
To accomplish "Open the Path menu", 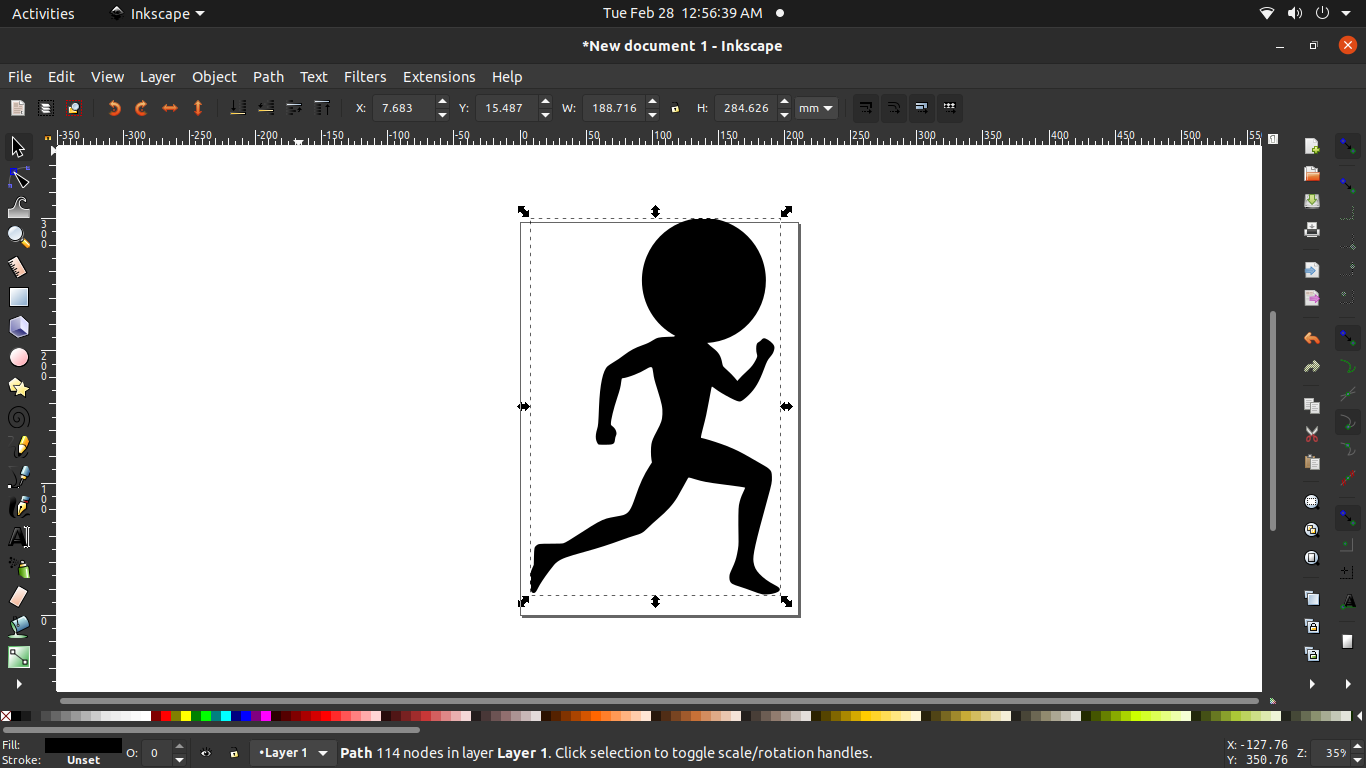I will tap(268, 77).
